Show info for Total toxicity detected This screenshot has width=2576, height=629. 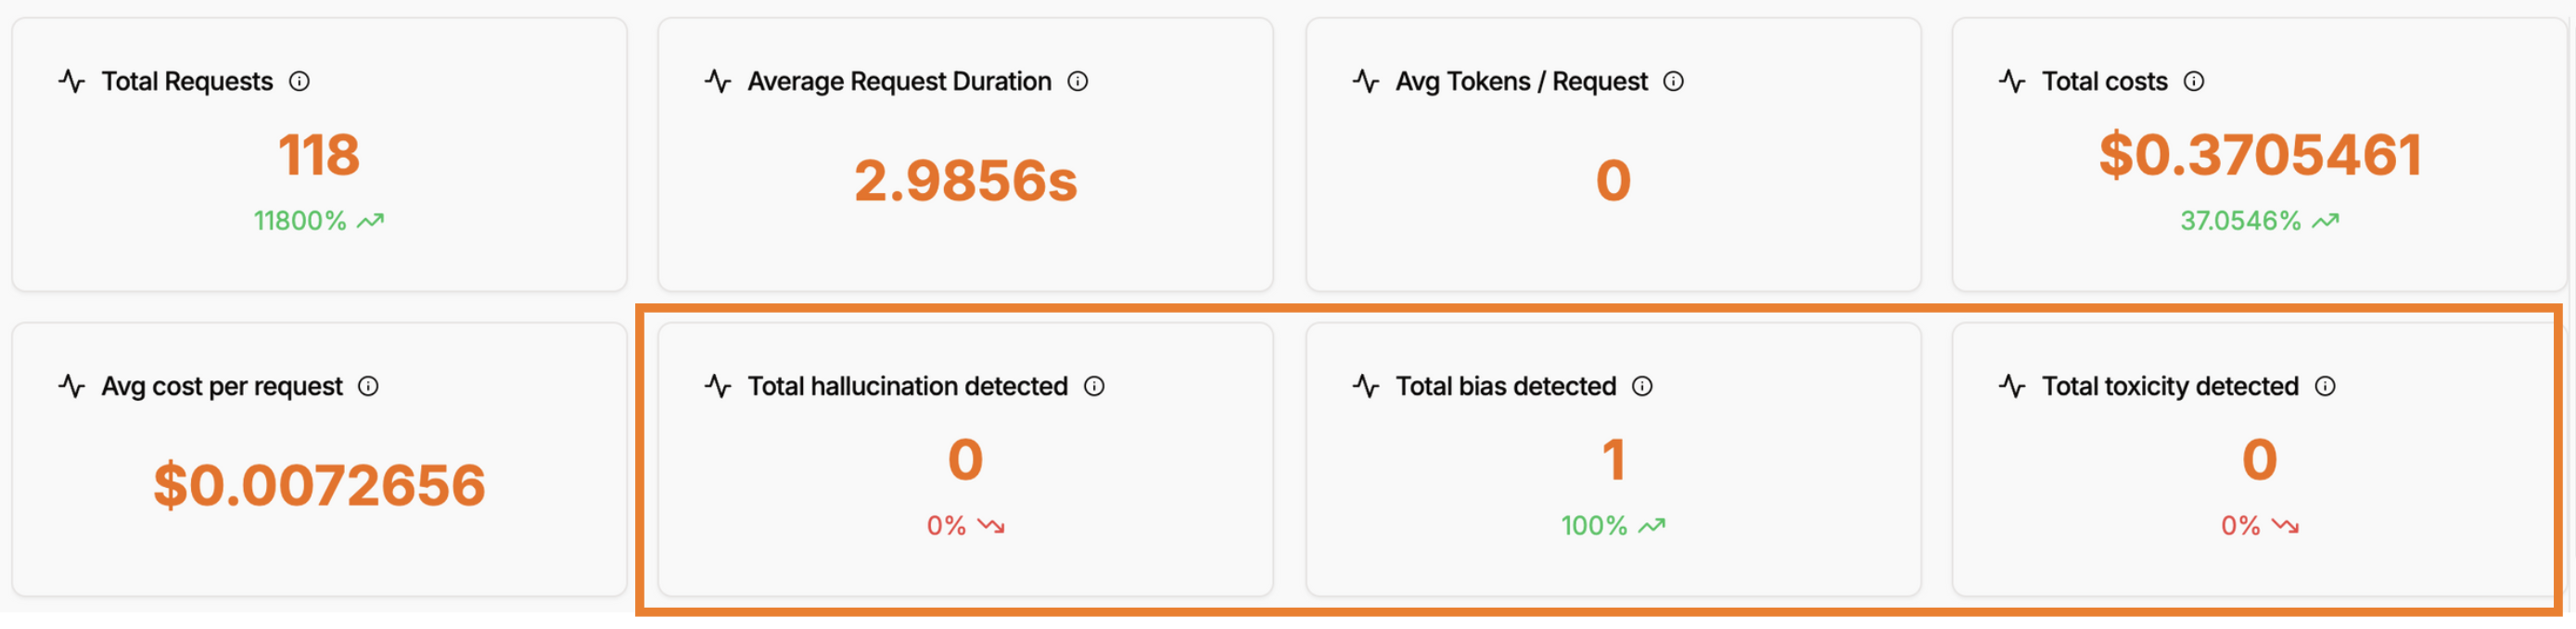(x=2325, y=386)
